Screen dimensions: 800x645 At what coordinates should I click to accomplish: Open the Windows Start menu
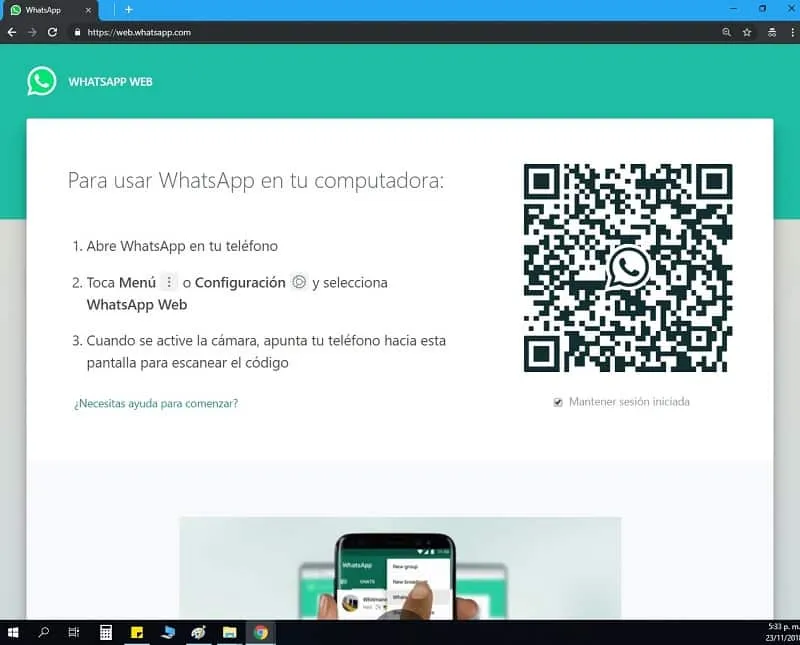point(14,632)
